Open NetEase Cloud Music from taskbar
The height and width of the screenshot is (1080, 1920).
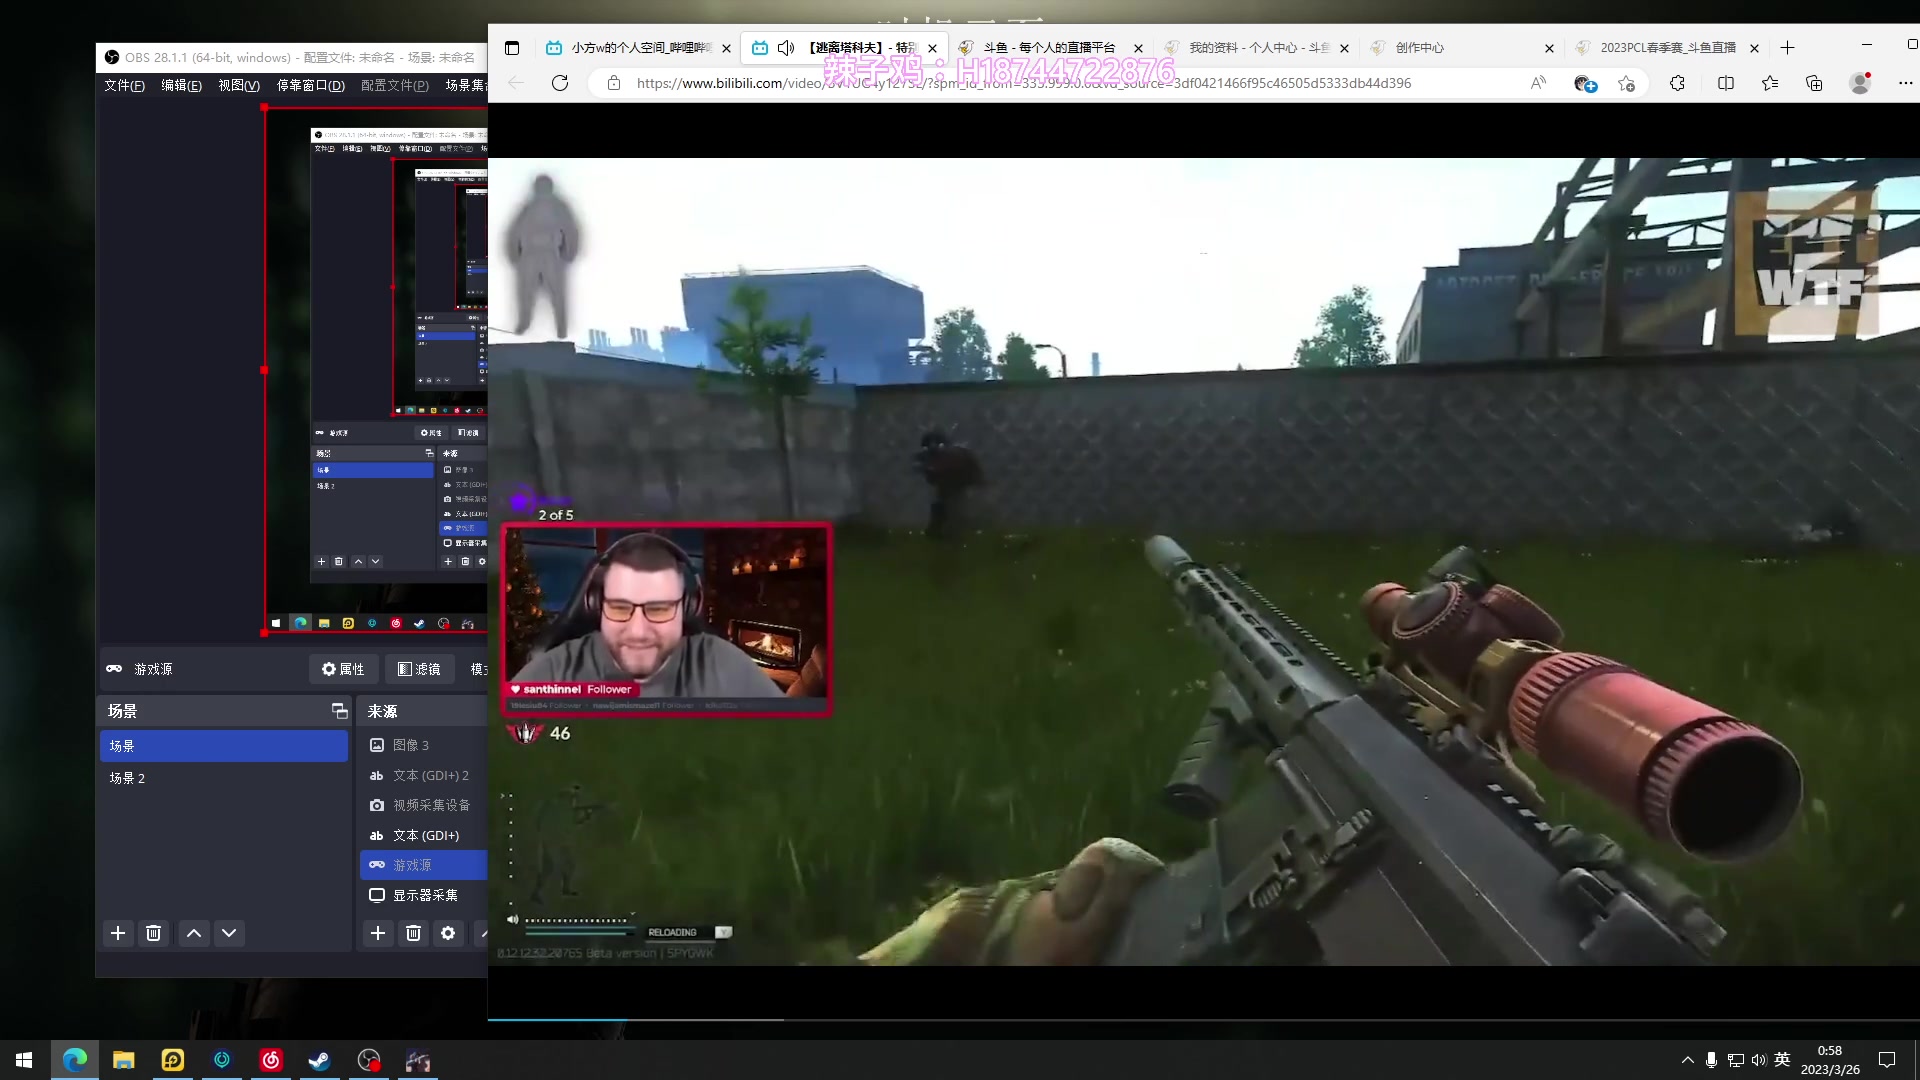coord(271,1060)
